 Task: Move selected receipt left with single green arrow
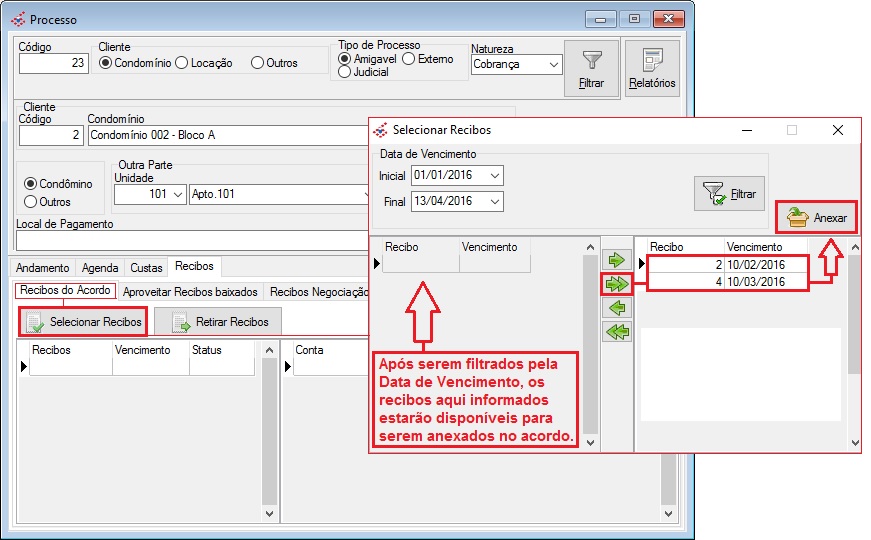tap(618, 308)
